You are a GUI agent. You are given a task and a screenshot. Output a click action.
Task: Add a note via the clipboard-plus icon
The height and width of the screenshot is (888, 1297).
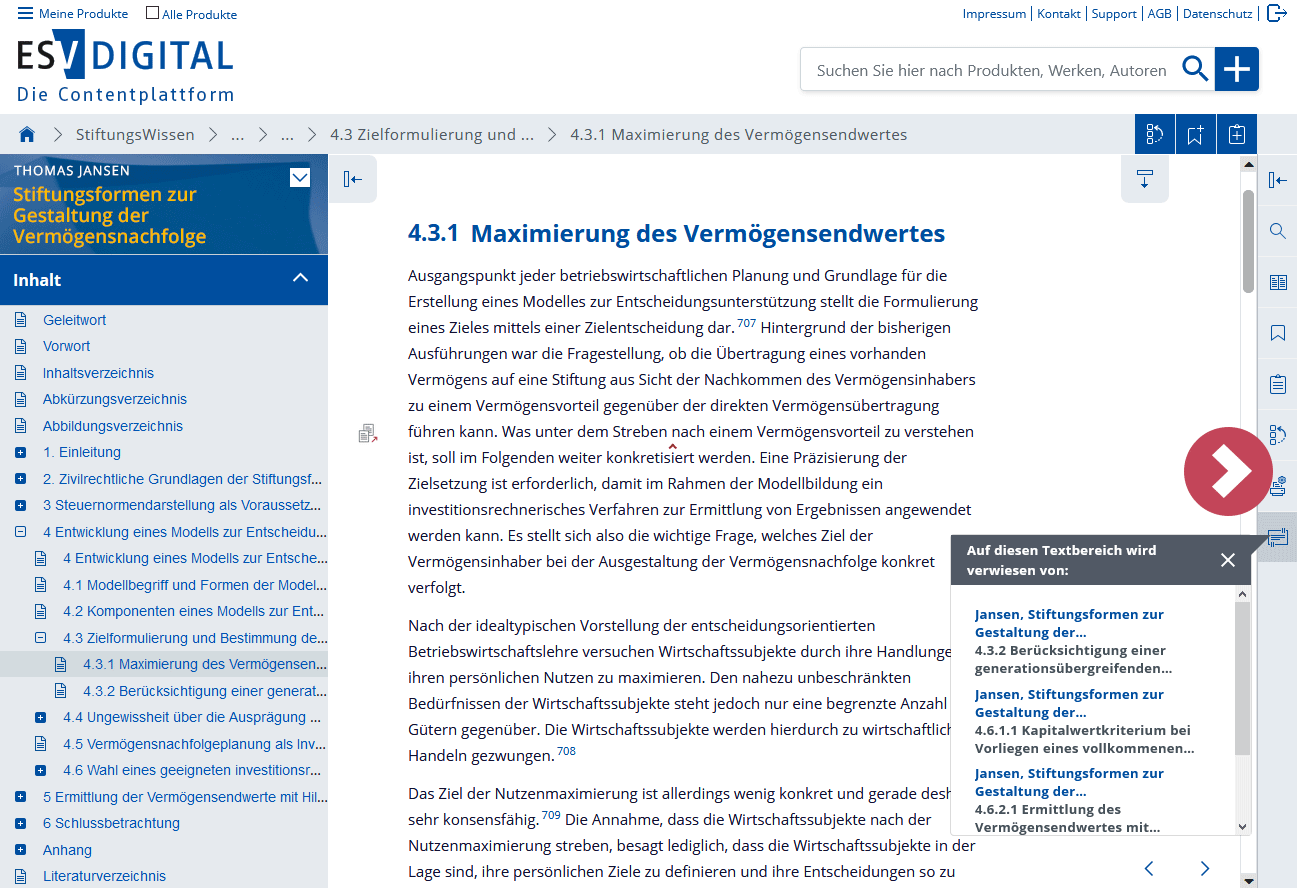1237,134
